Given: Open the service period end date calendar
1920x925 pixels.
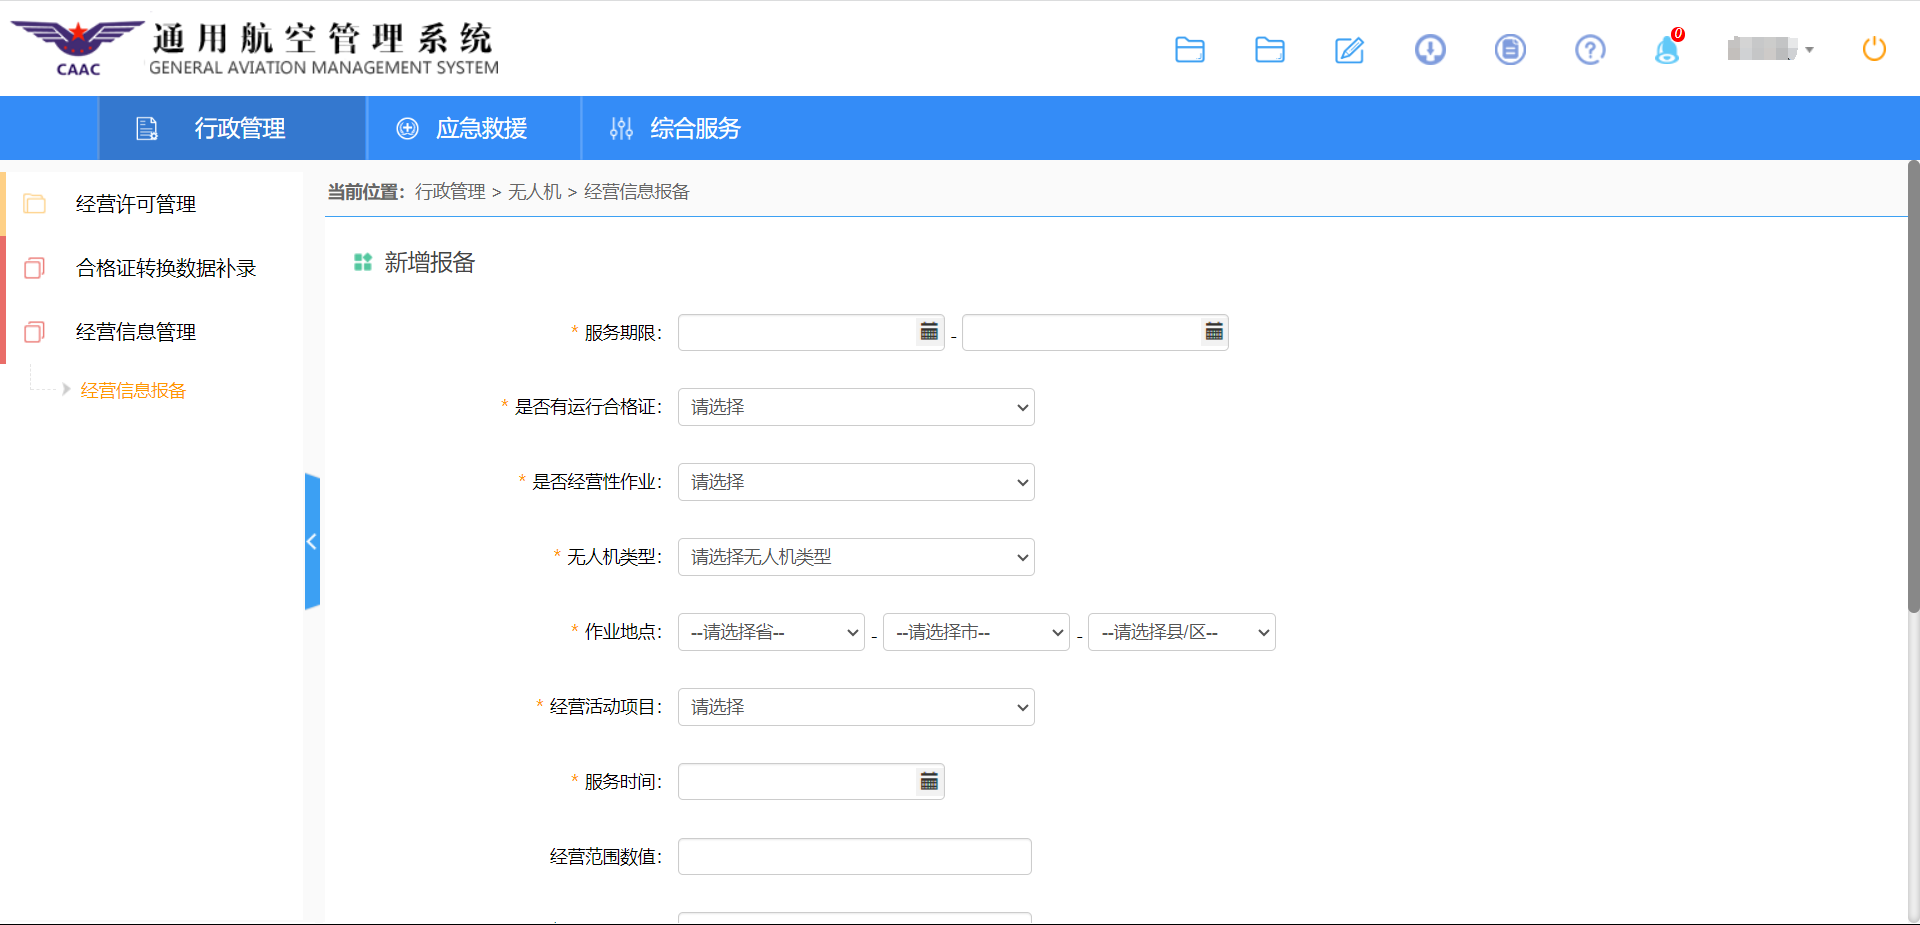Looking at the screenshot, I should [1214, 332].
